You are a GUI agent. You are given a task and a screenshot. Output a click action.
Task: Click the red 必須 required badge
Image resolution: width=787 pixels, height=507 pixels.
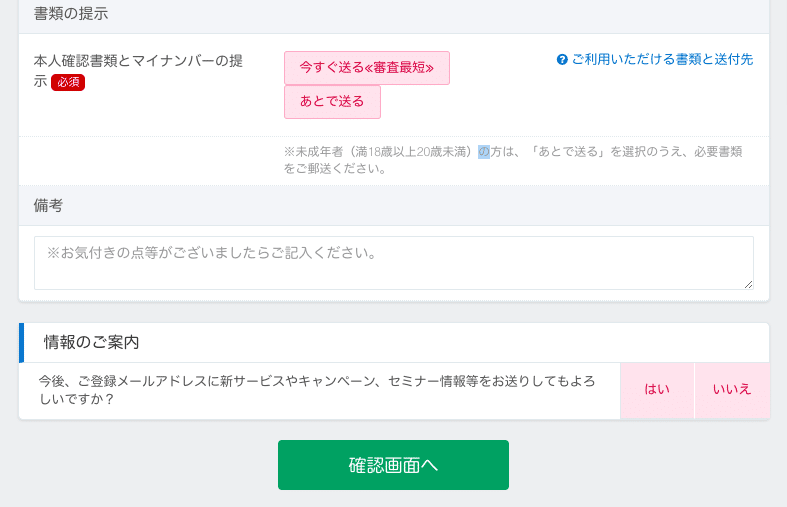[x=68, y=82]
